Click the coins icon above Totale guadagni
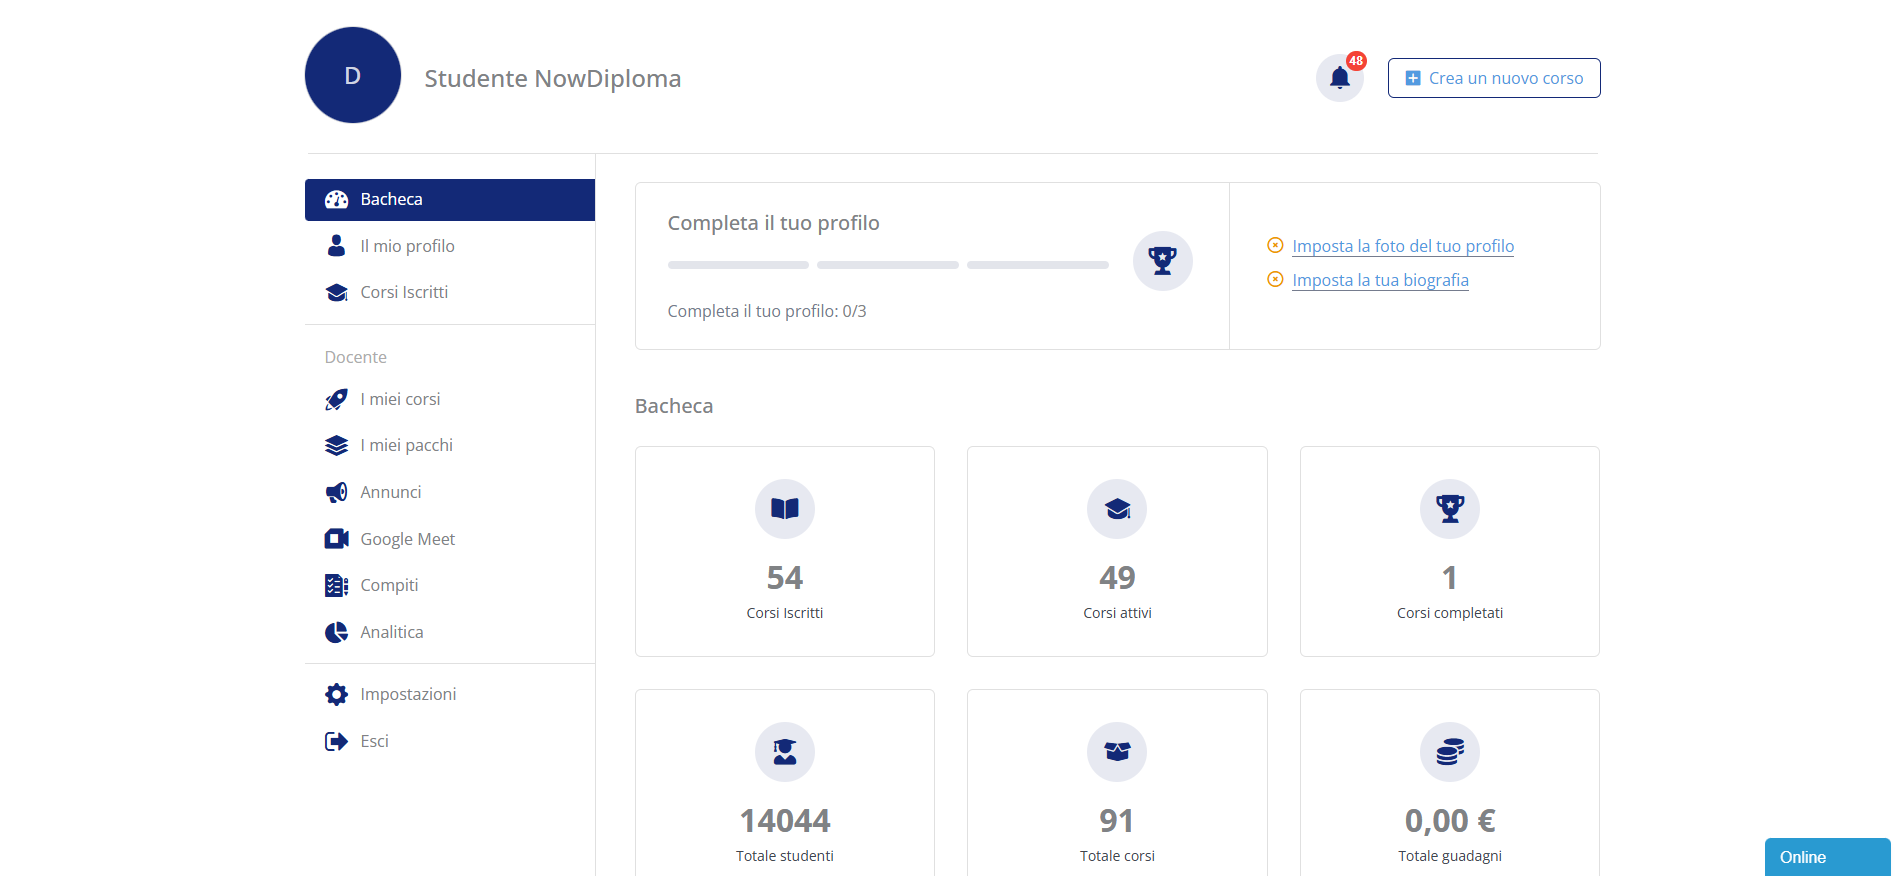Viewport: 1902px width, 876px height. click(1449, 752)
